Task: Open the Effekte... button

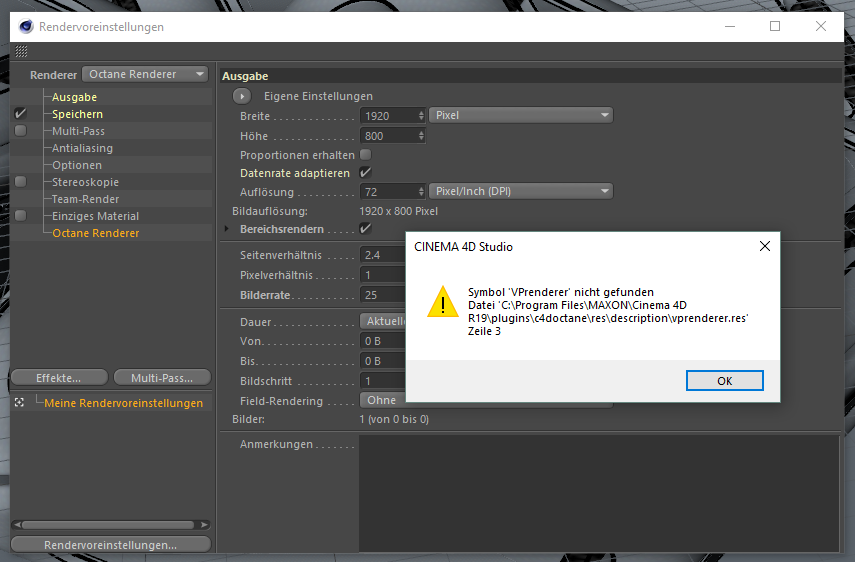Action: (x=59, y=378)
